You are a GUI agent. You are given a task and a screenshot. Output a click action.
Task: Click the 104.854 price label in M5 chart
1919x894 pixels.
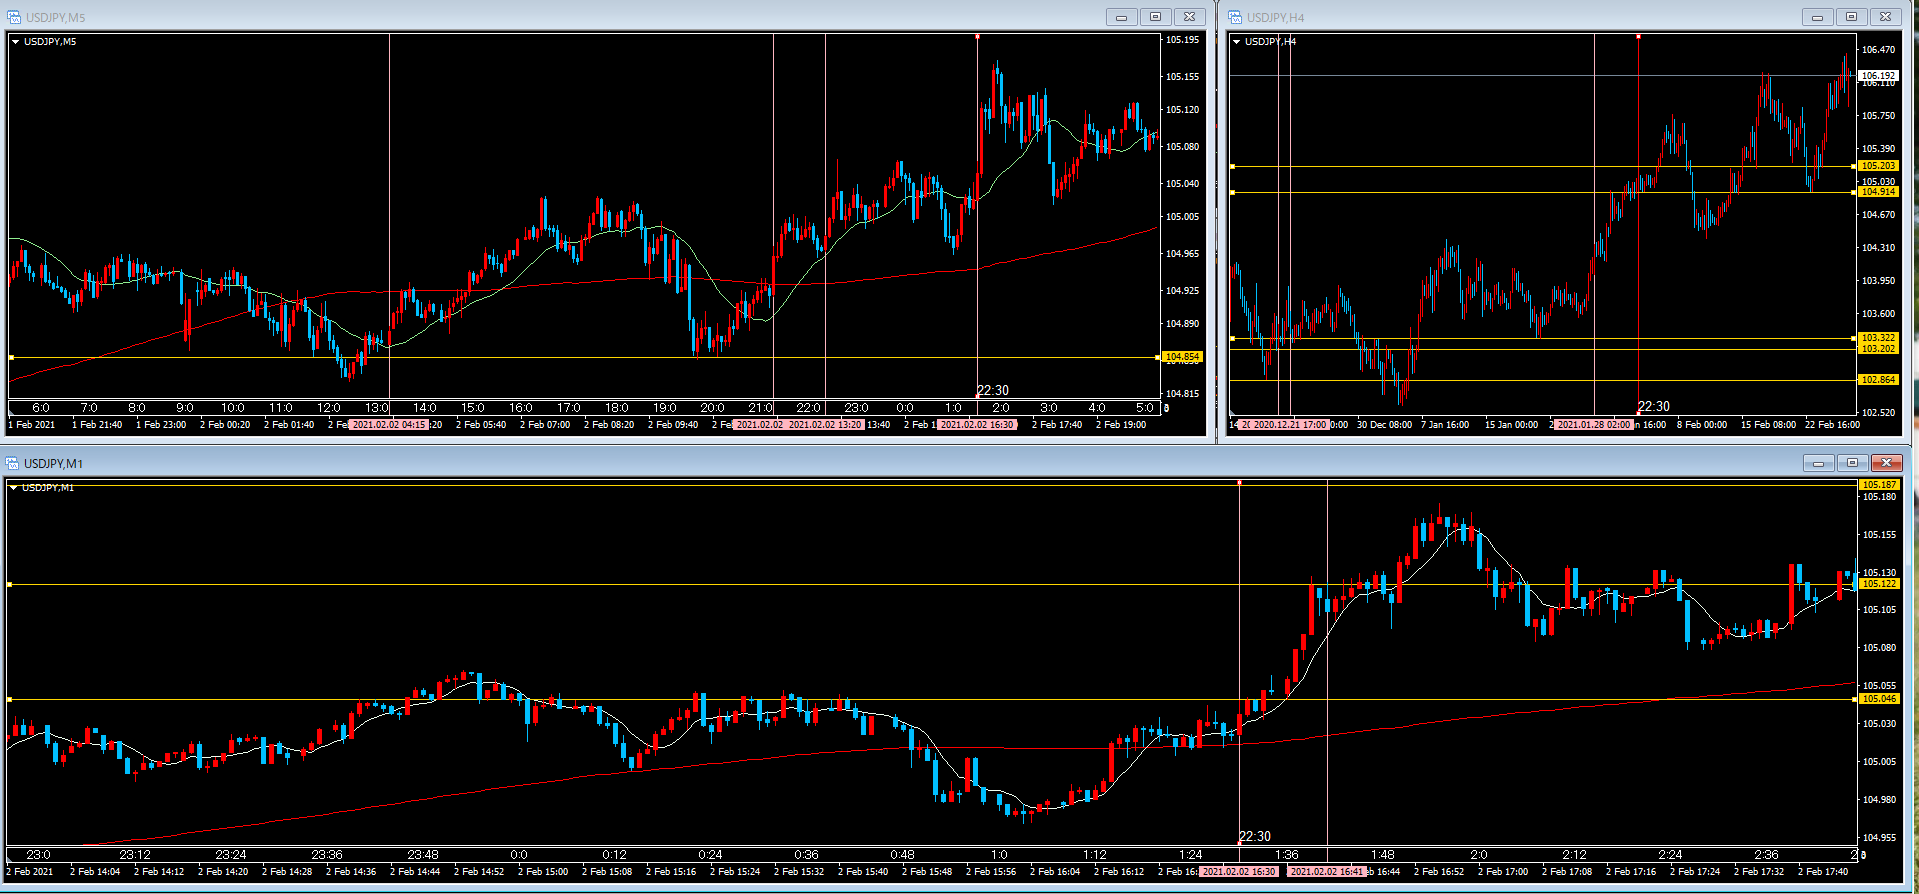(x=1182, y=357)
